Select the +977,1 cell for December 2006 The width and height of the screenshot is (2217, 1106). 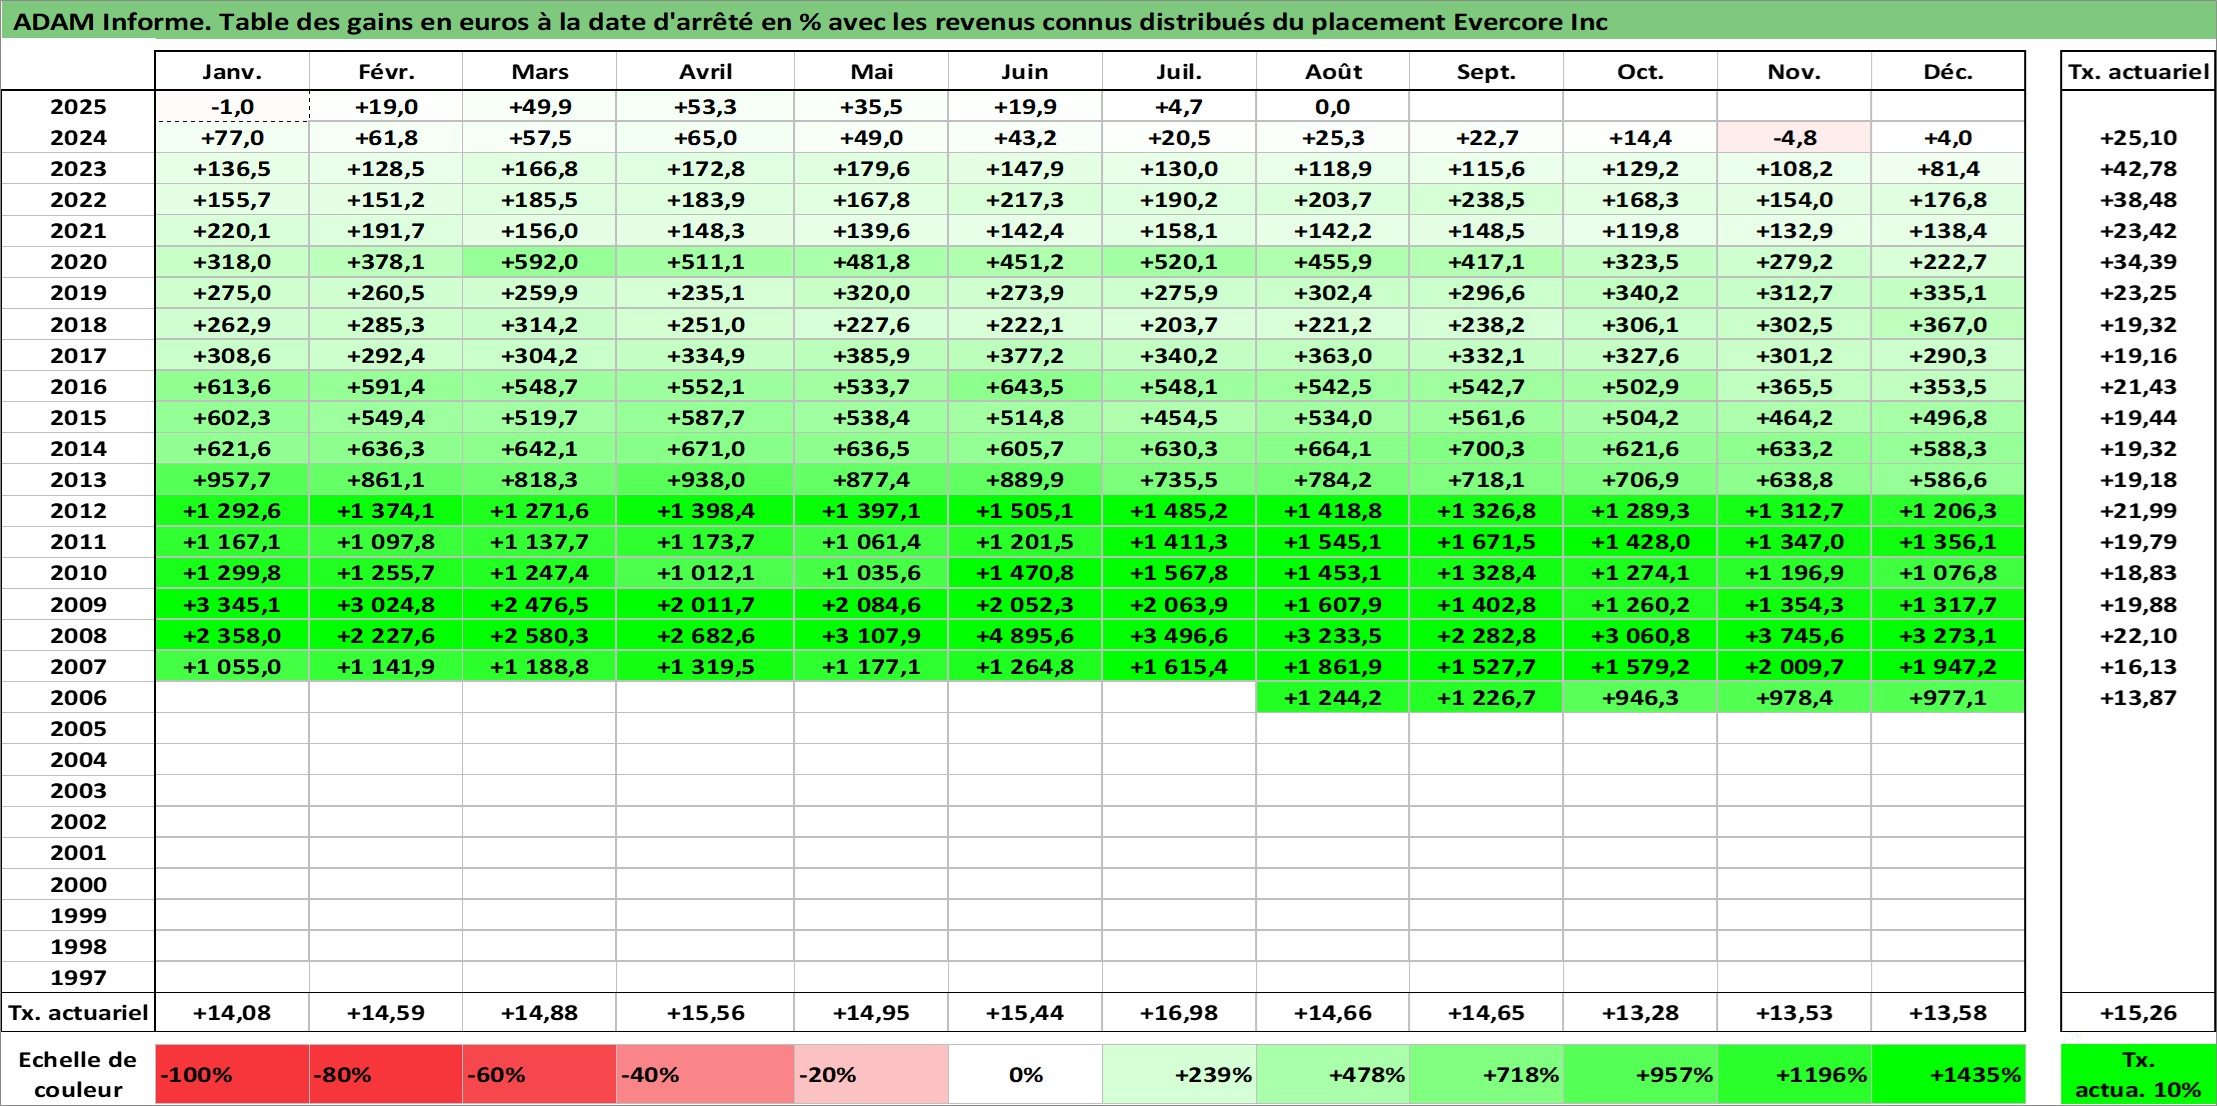pyautogui.click(x=1947, y=698)
